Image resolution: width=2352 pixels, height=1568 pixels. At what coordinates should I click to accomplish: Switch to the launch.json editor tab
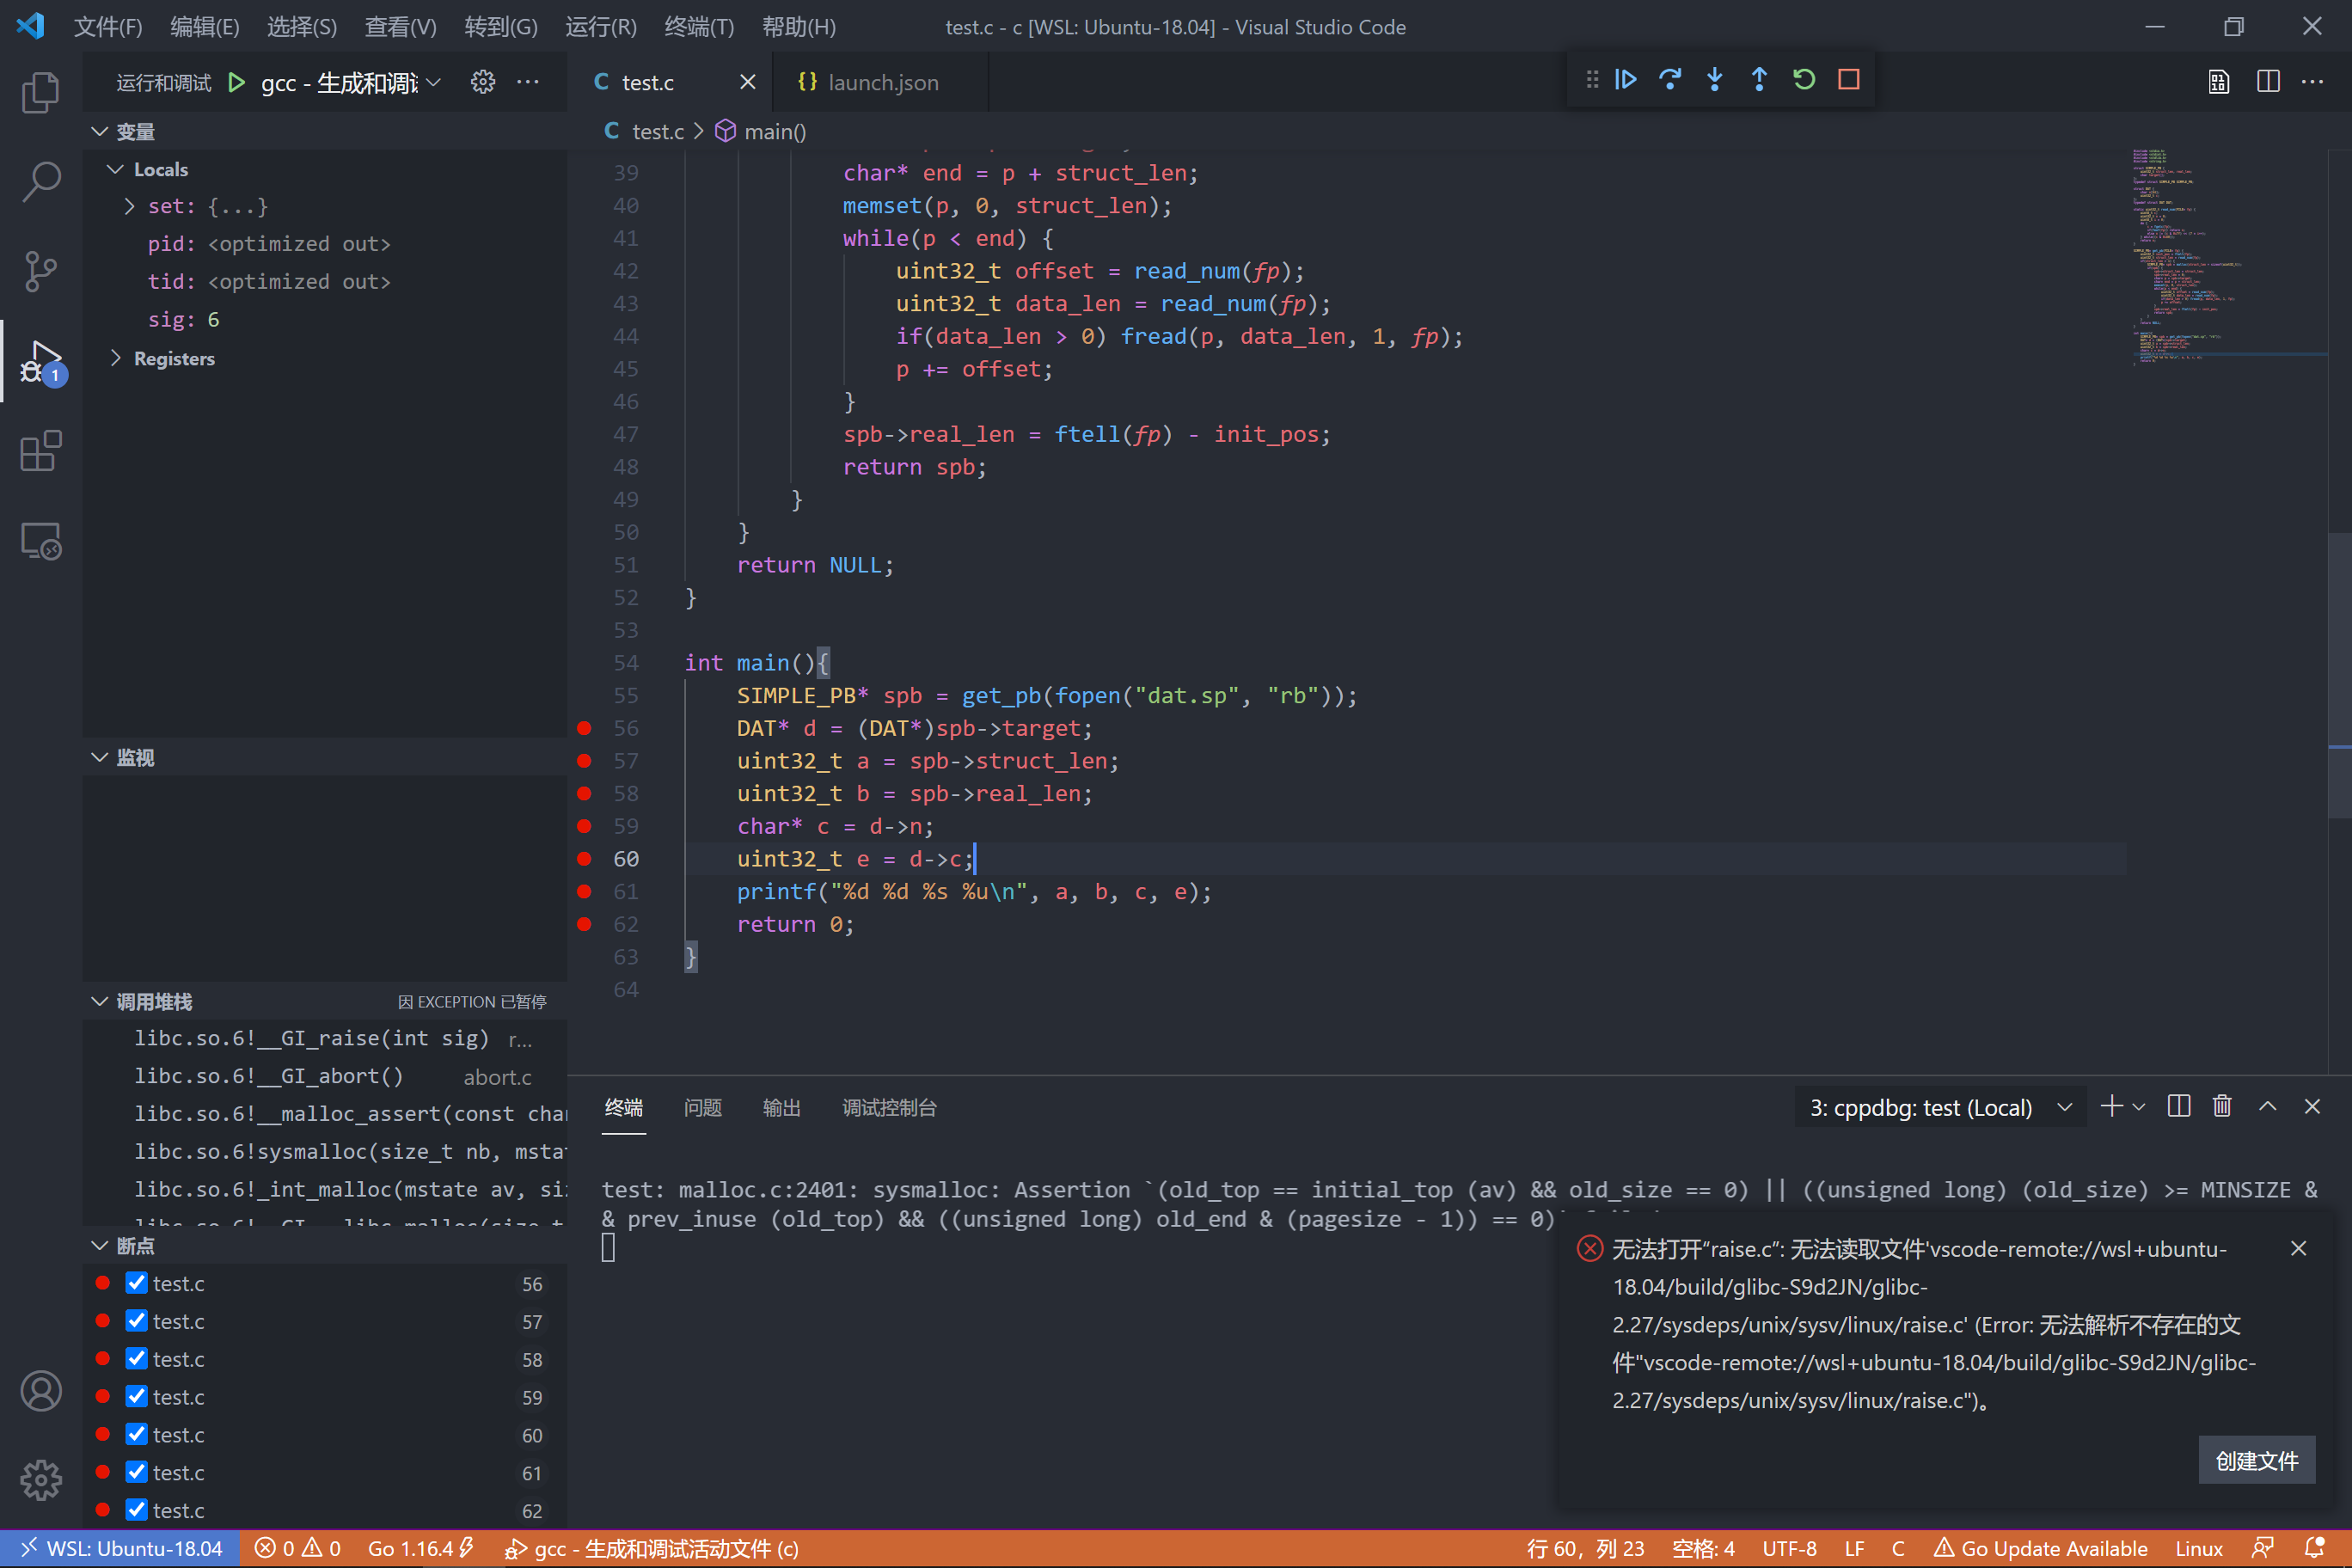click(x=882, y=82)
